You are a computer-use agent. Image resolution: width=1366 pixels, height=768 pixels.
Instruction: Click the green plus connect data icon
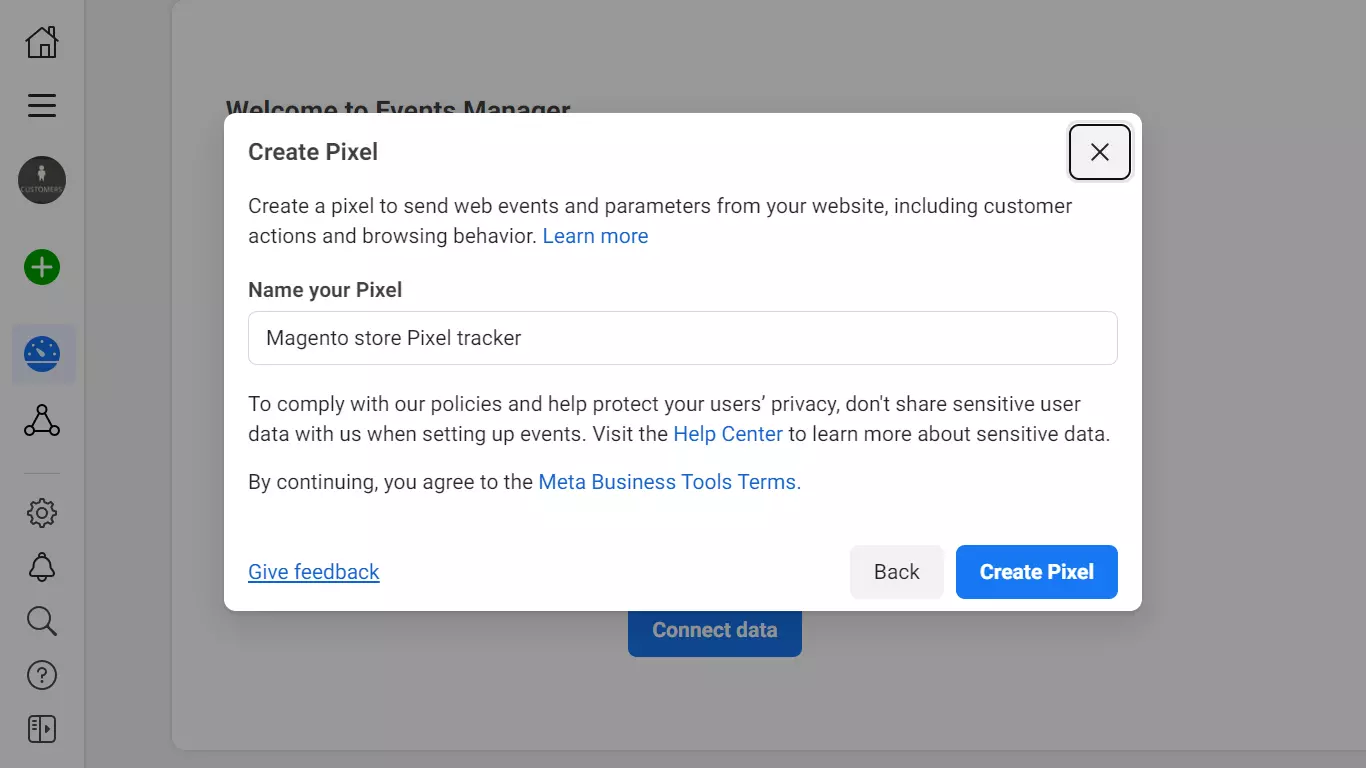[42, 268]
